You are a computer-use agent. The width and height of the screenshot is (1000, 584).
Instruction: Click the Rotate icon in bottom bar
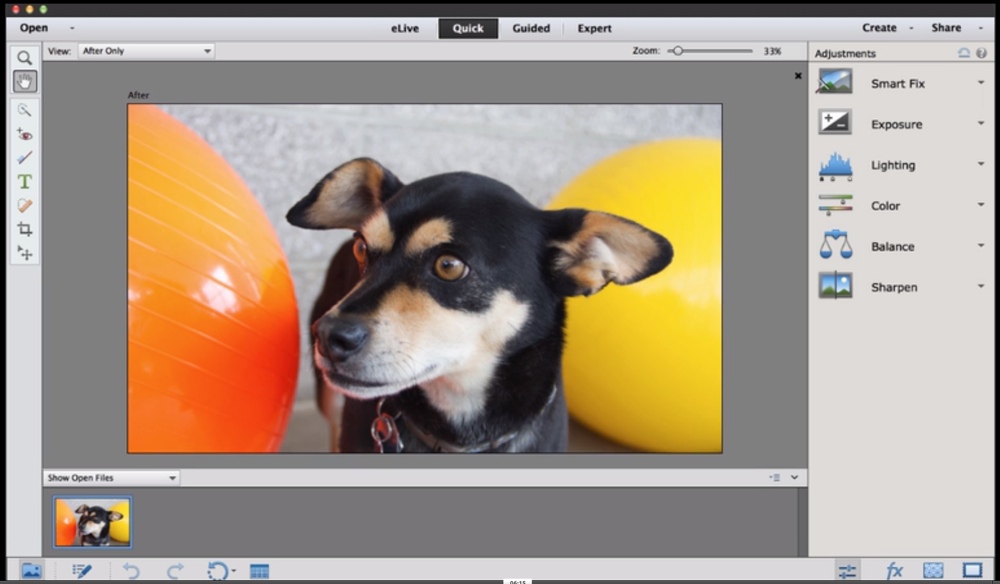click(x=217, y=571)
